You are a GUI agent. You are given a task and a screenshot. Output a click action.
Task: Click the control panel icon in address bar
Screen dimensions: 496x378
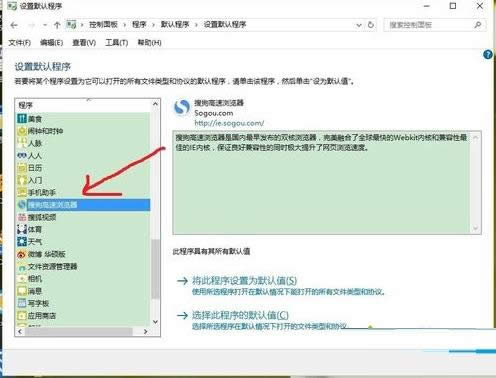coord(71,25)
